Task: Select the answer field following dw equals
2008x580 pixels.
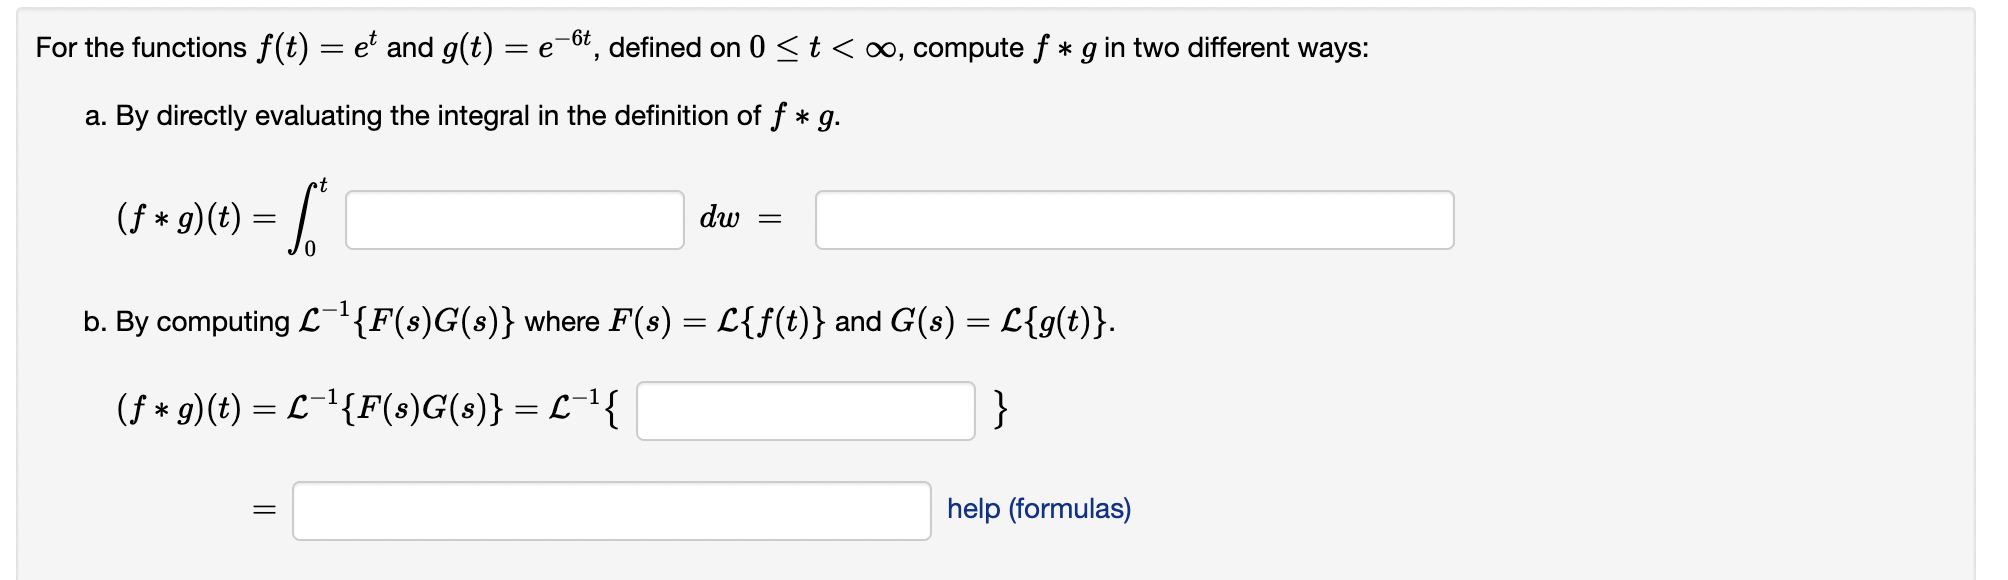Action: (1135, 218)
